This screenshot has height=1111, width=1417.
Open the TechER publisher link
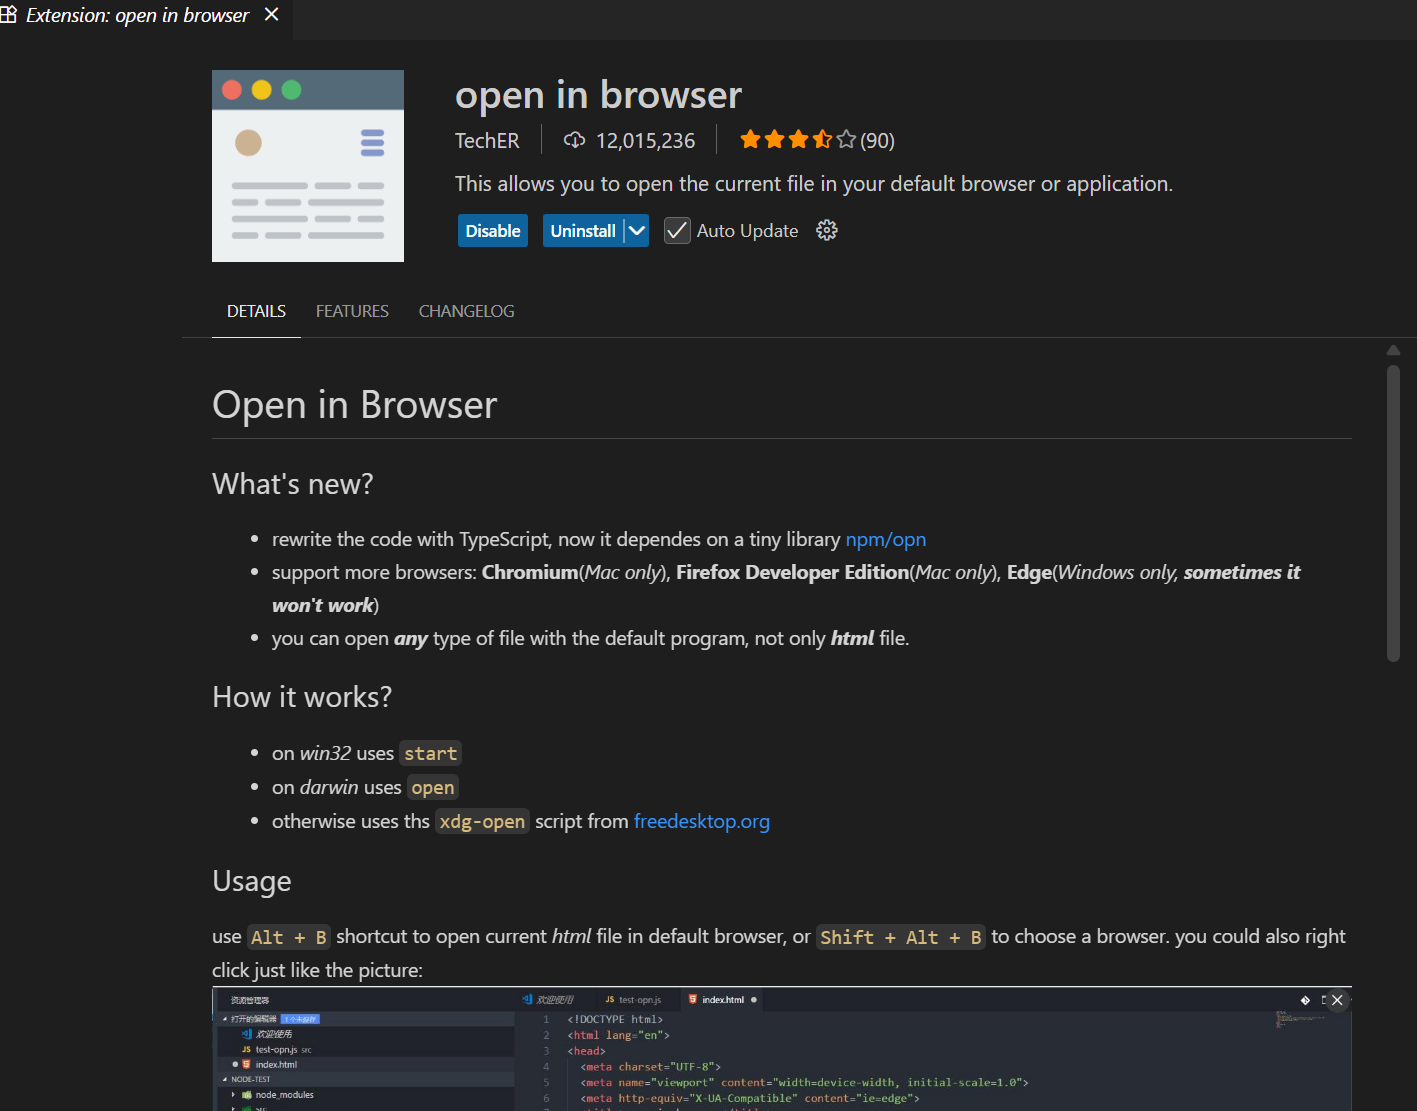click(x=487, y=141)
